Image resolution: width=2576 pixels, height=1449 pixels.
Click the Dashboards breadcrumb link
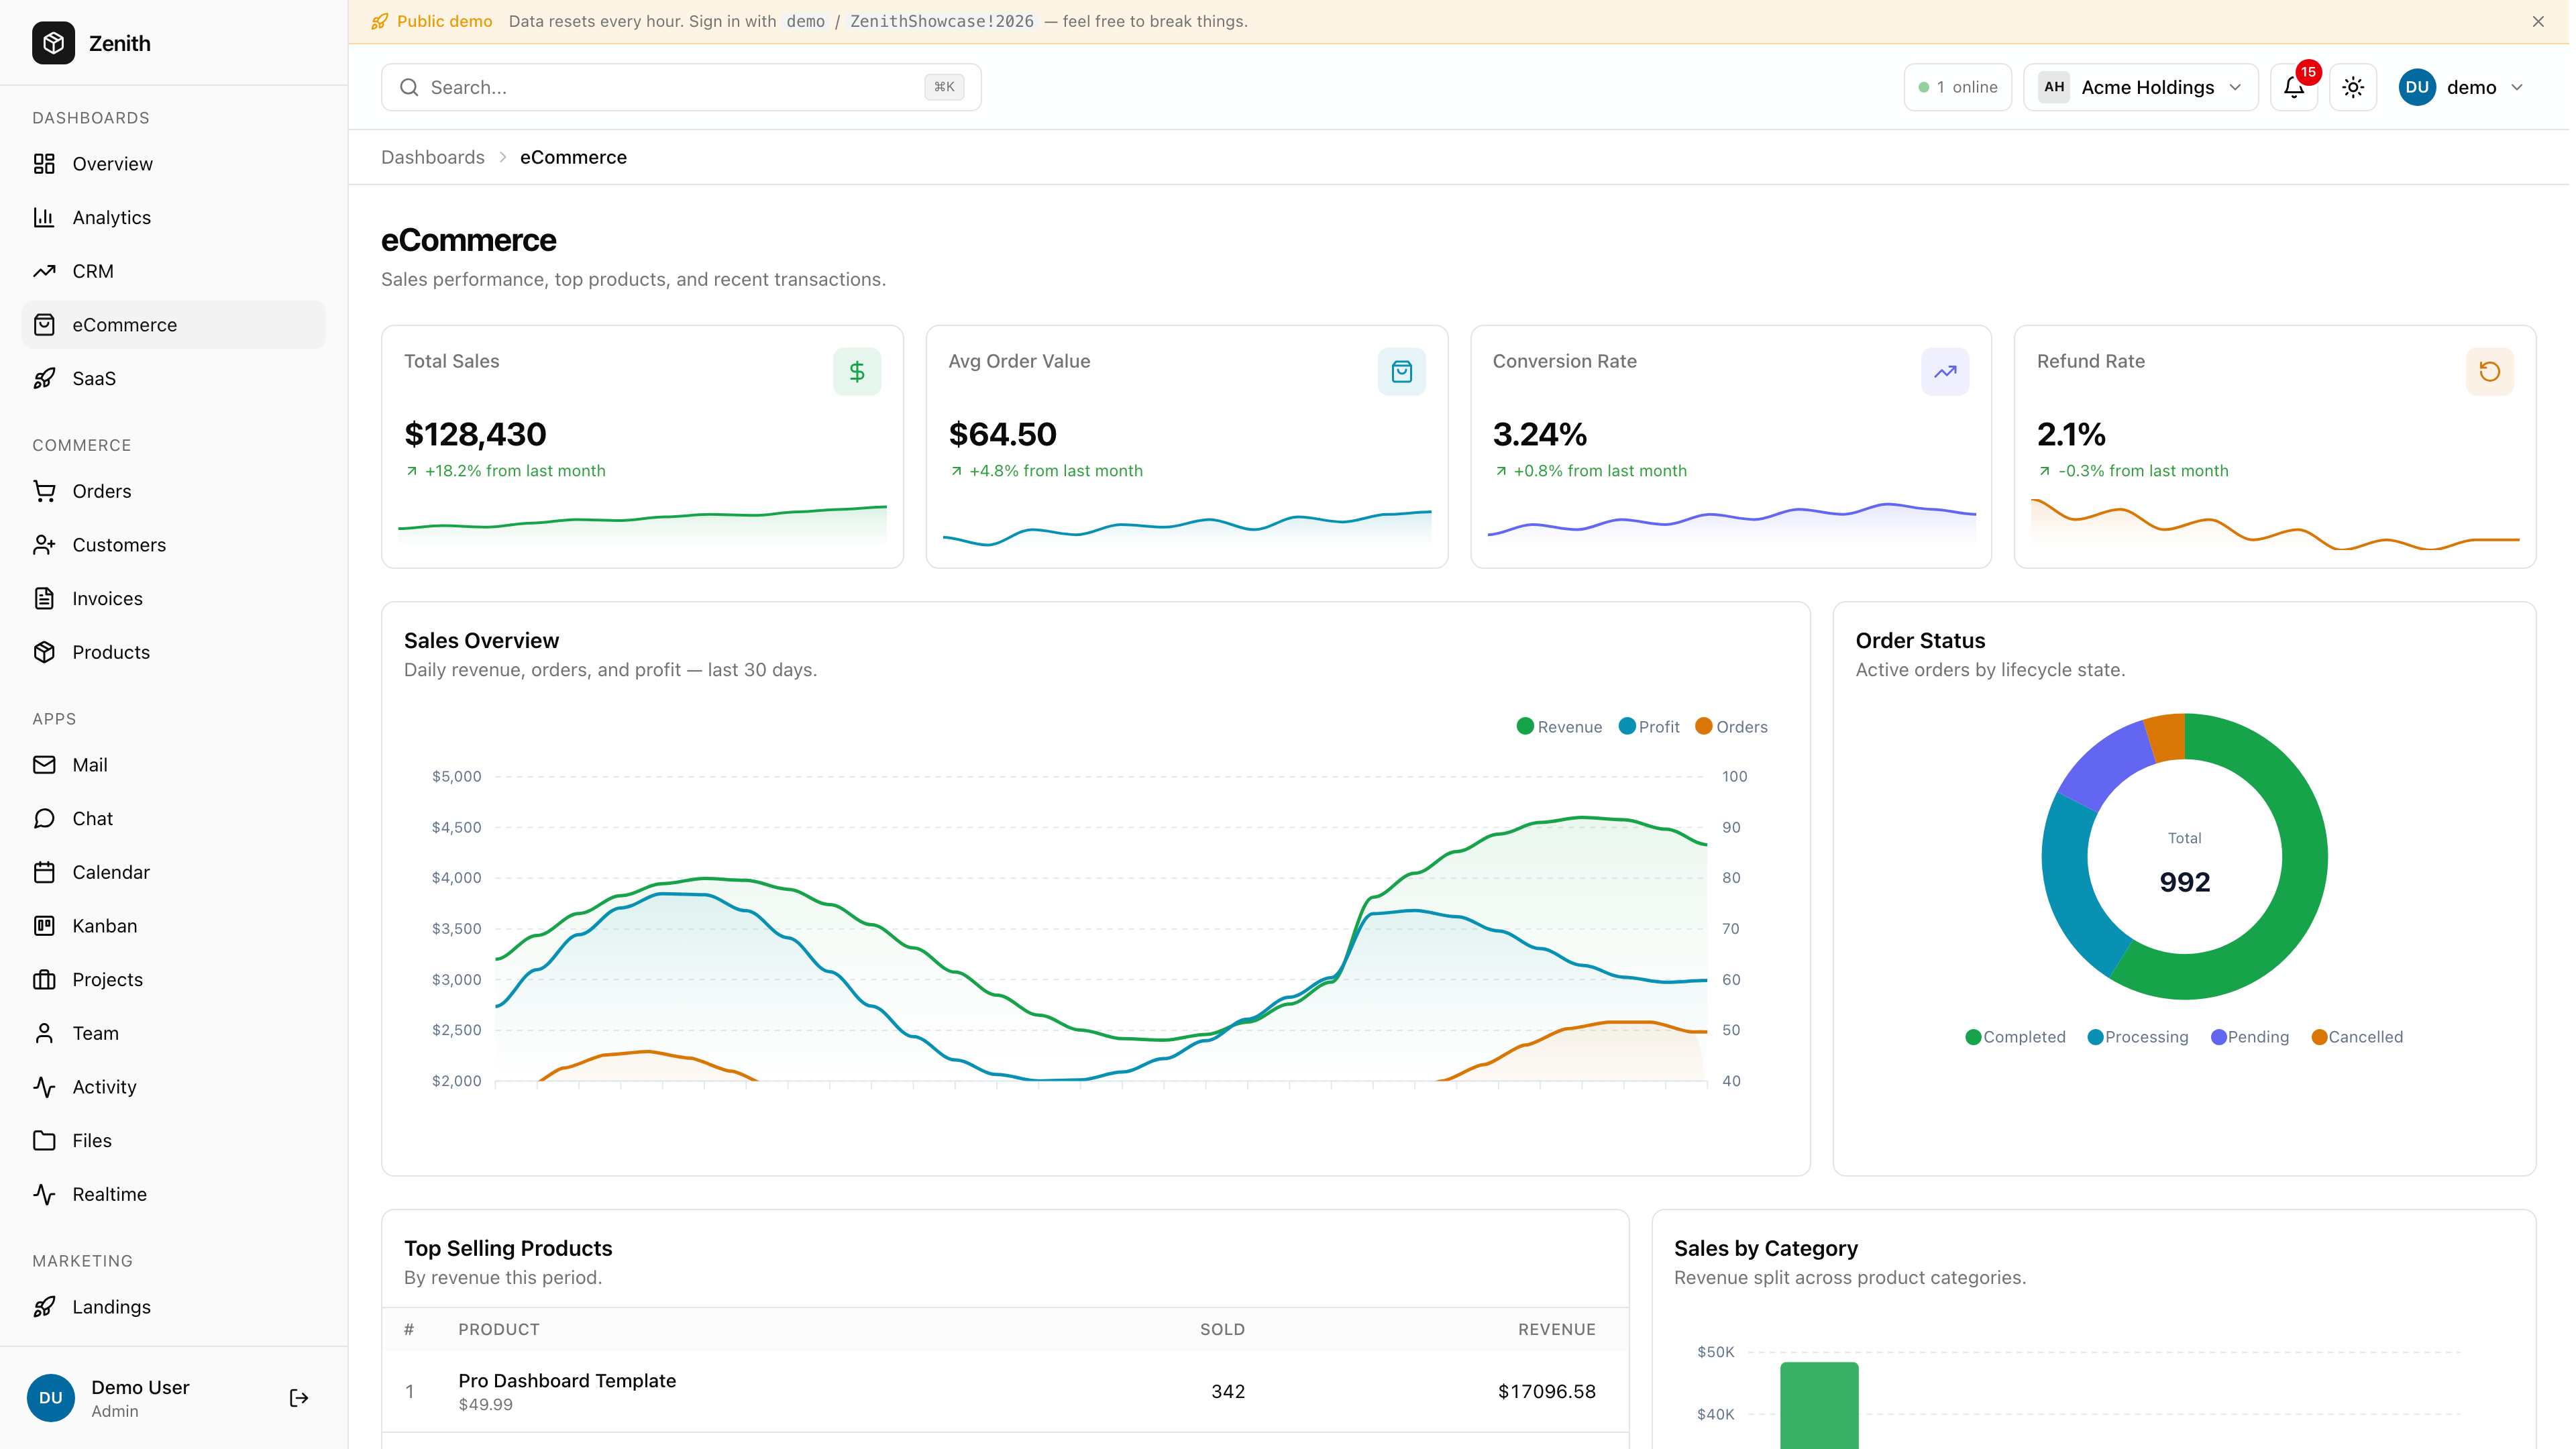pos(433,158)
